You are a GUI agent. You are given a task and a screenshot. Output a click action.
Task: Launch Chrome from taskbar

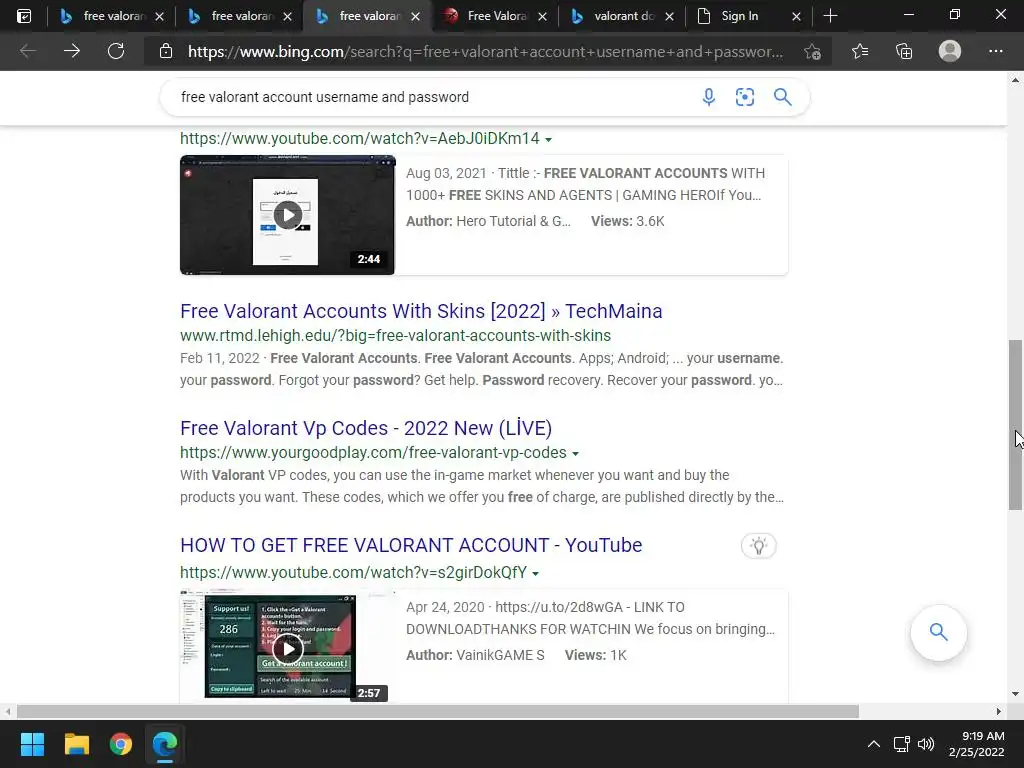121,744
